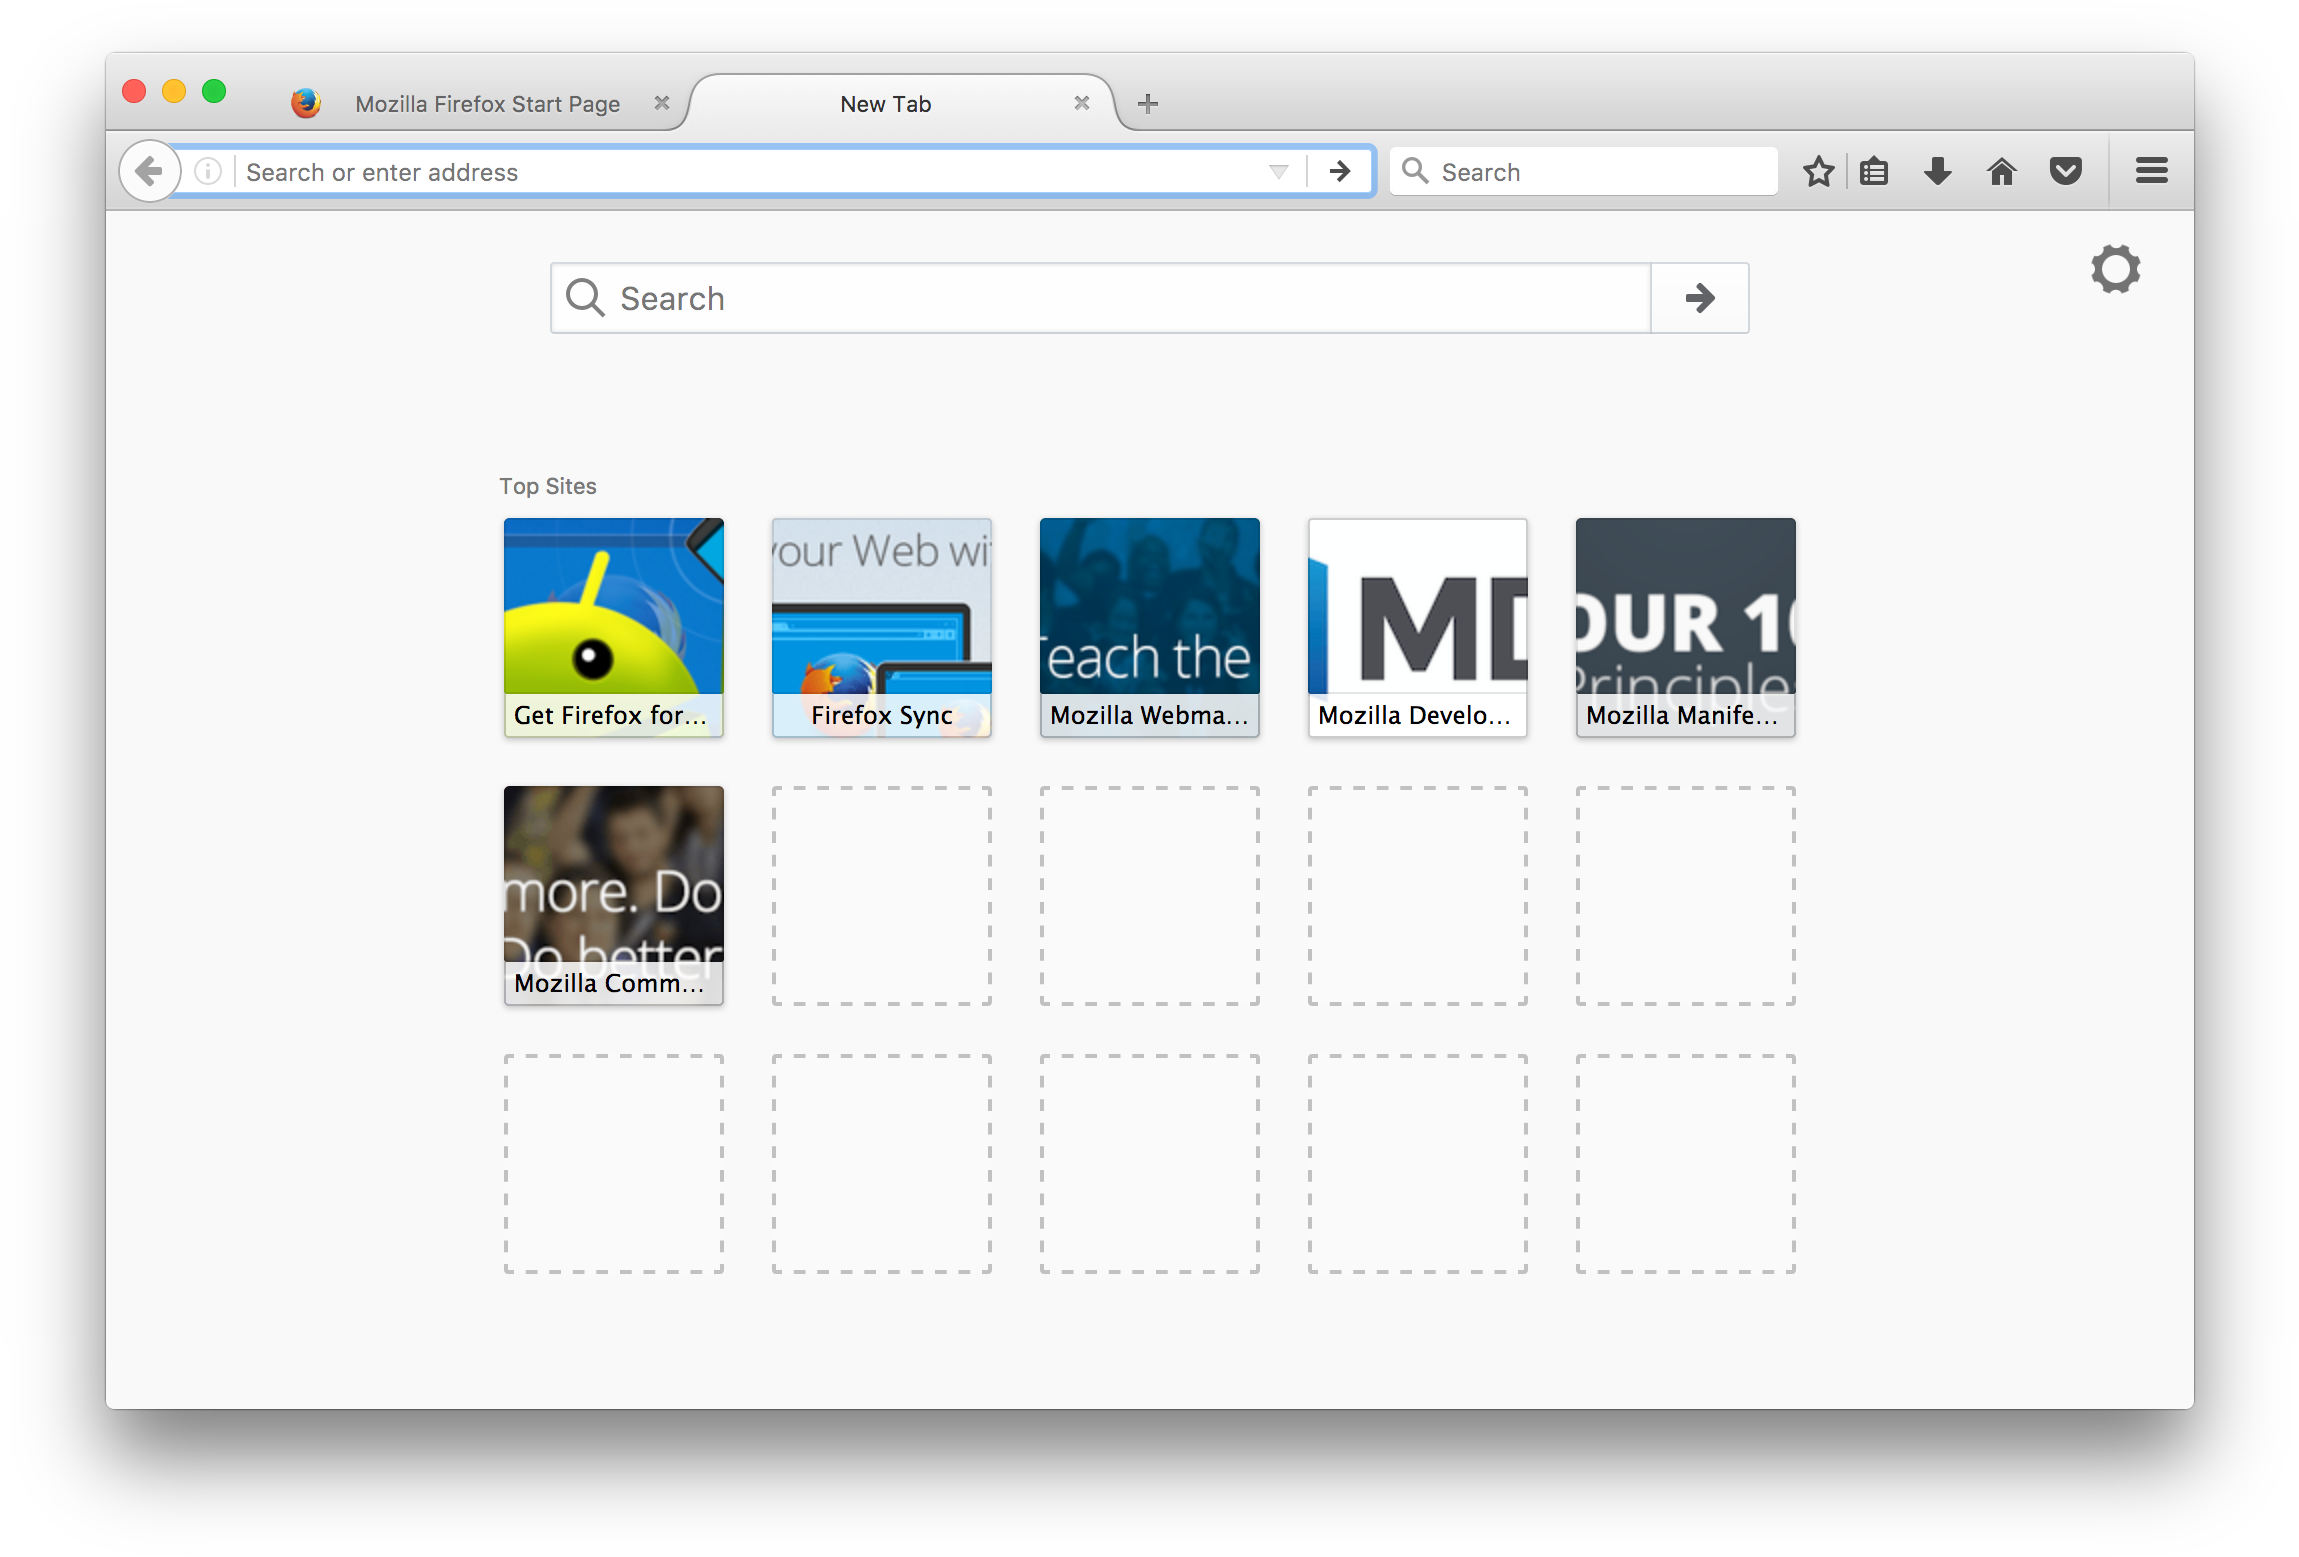The image size is (2299, 1557).
Task: Click the Top Sites heading
Action: click(548, 486)
